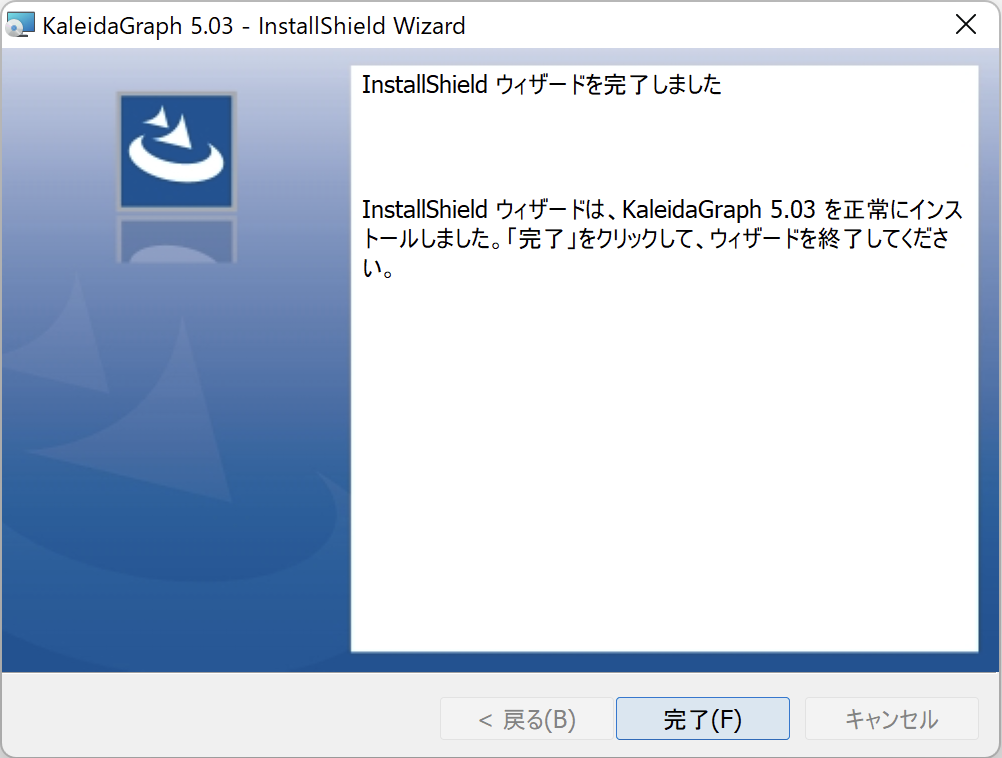Close the InstallShield Wizard window
1002x758 pixels.
coord(965,26)
